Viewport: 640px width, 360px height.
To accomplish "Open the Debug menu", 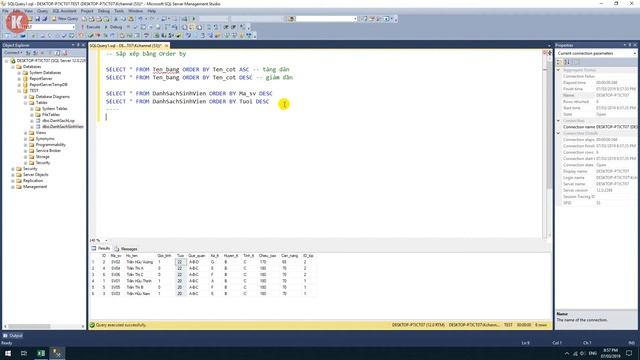I will coord(104,11).
